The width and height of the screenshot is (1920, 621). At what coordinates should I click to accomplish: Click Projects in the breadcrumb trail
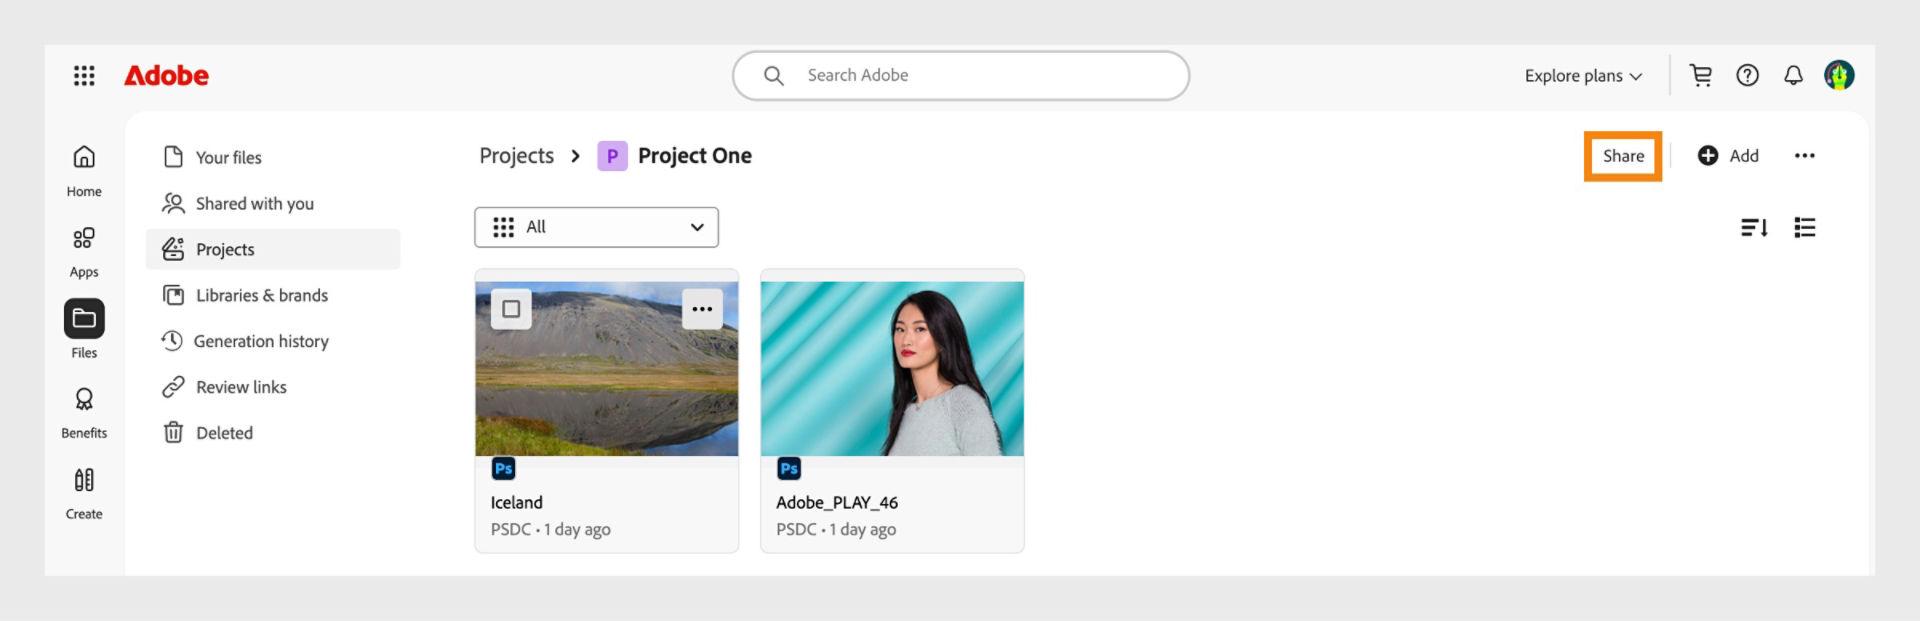pyautogui.click(x=516, y=156)
